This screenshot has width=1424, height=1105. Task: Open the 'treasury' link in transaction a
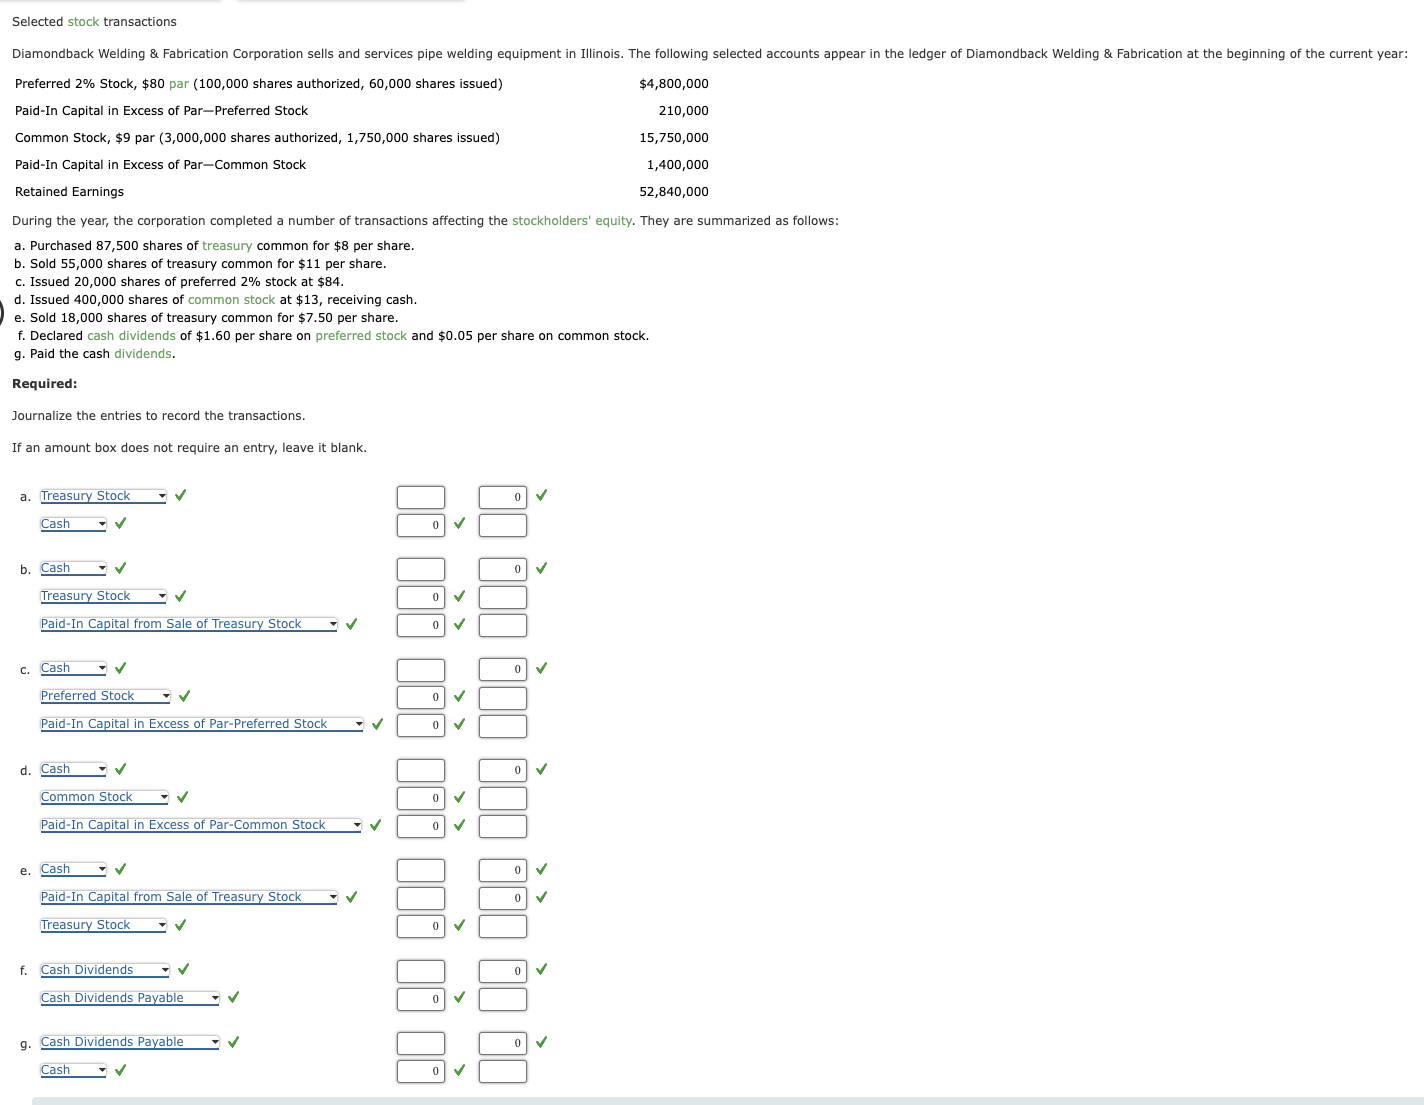(x=227, y=246)
